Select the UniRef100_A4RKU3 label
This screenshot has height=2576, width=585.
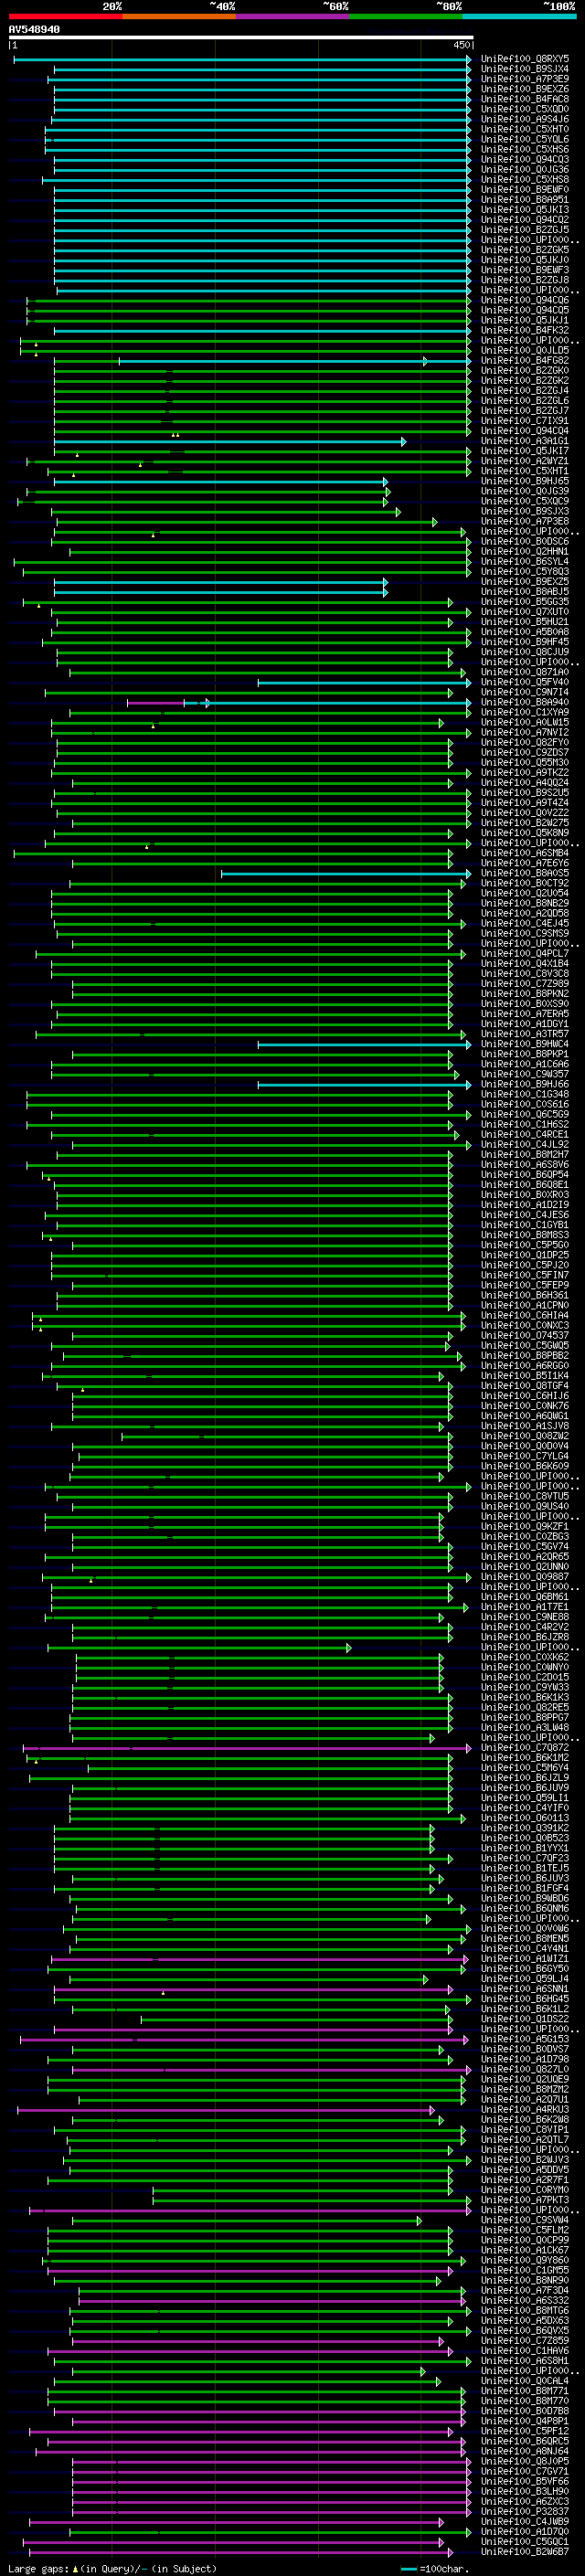(525, 2110)
